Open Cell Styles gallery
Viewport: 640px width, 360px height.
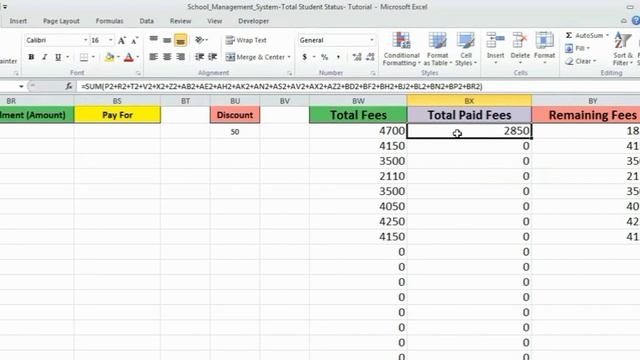465,49
